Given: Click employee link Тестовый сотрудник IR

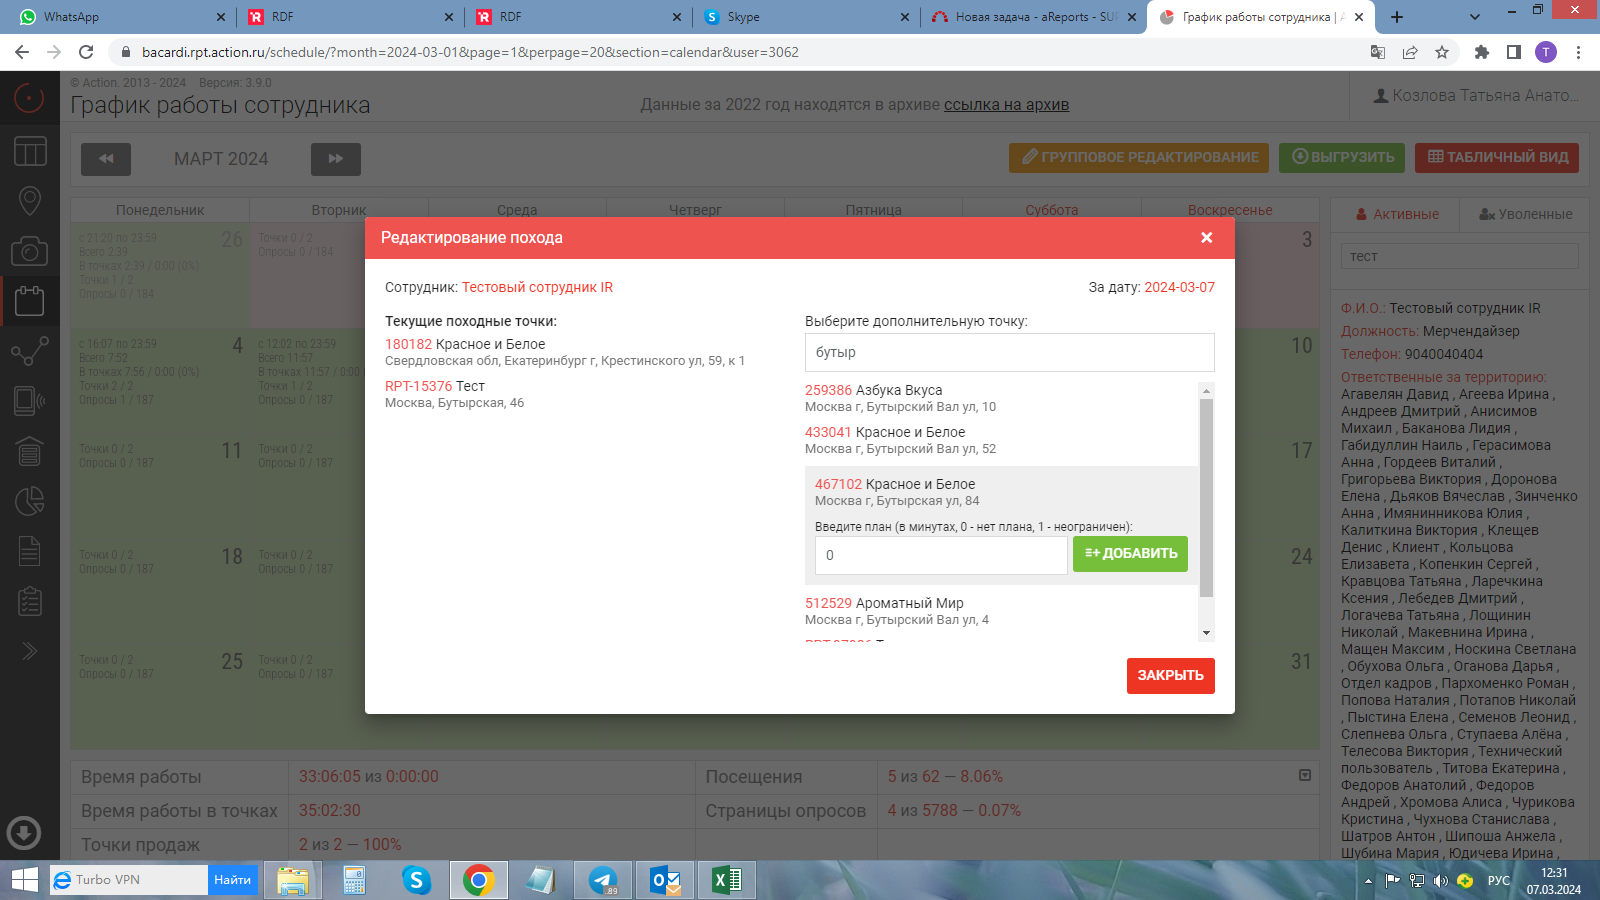Looking at the screenshot, I should coord(537,287).
